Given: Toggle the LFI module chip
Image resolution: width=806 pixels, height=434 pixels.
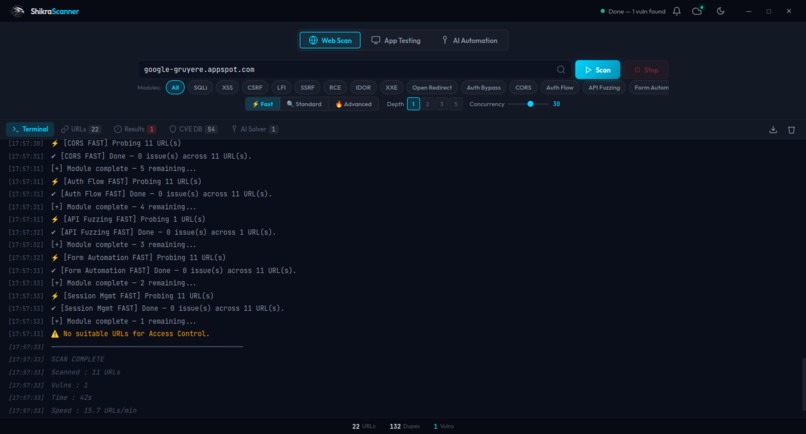Looking at the screenshot, I should tap(282, 87).
